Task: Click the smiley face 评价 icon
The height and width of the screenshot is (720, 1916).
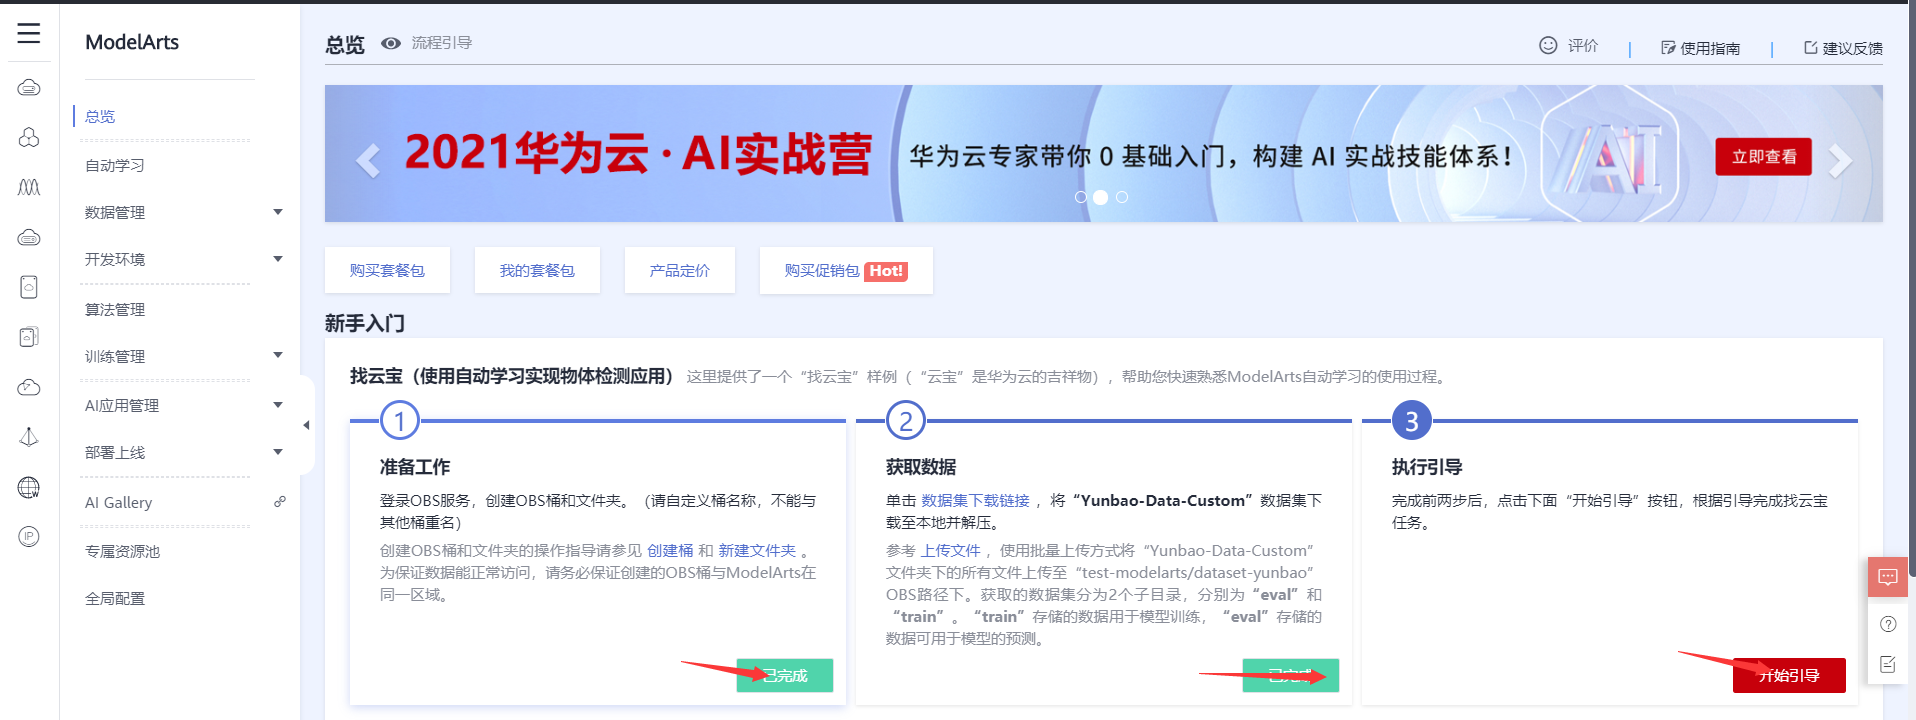Action: pos(1548,45)
